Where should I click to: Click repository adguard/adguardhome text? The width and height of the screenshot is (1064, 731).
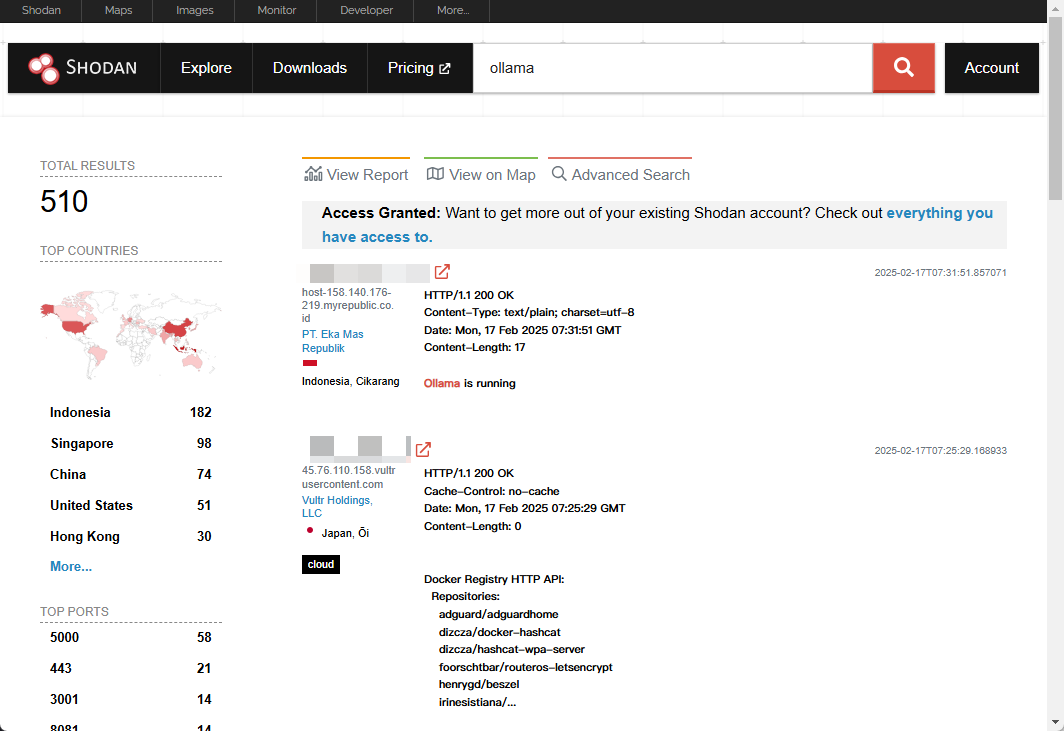click(499, 614)
